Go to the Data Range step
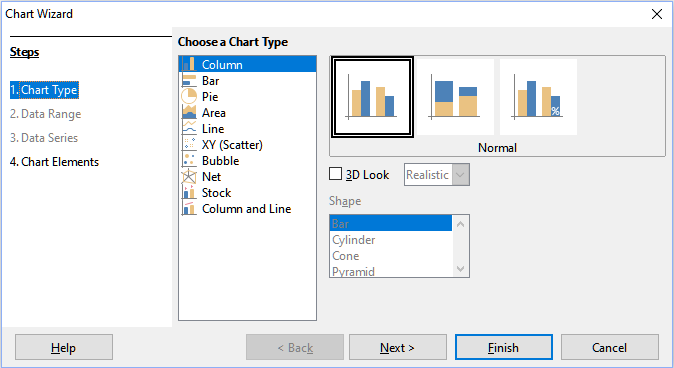This screenshot has height=368, width=674. (46, 114)
